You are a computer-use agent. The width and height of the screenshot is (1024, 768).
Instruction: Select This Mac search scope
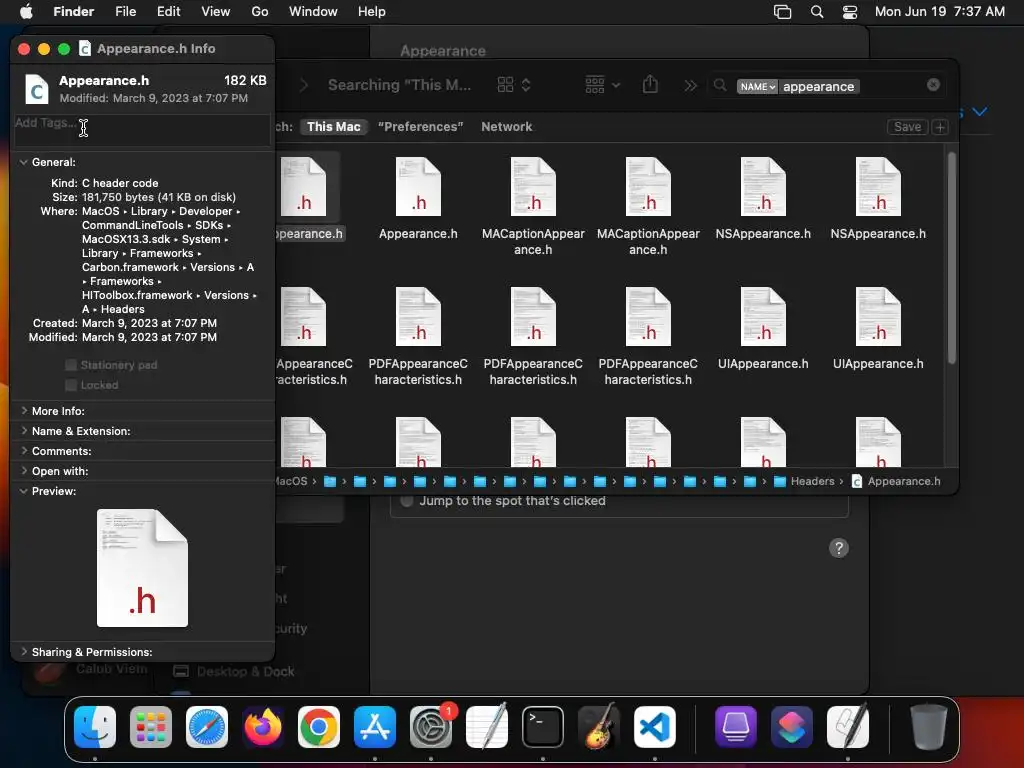pyautogui.click(x=334, y=127)
